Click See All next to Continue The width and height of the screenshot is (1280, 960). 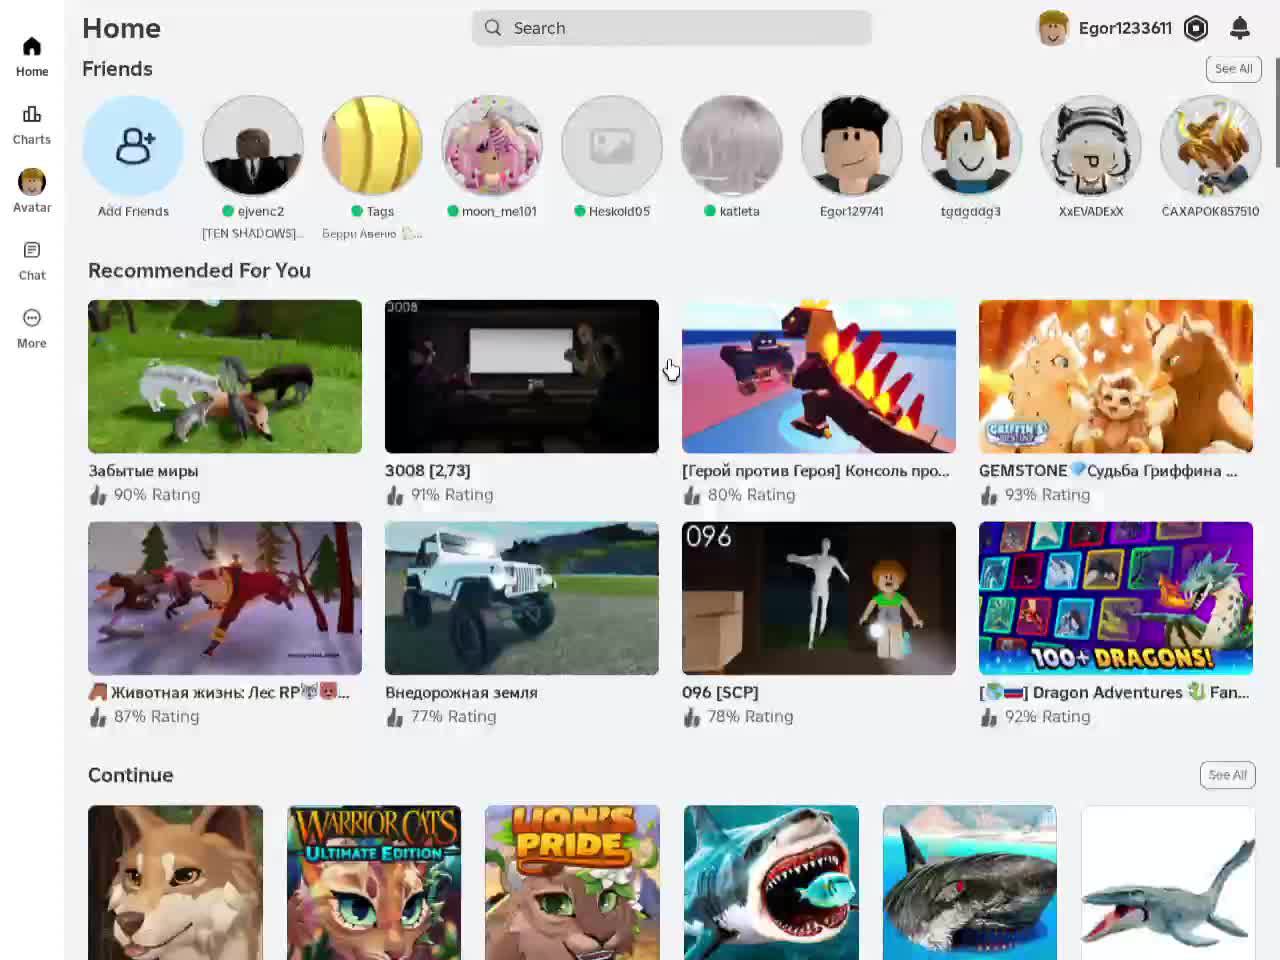(x=1227, y=775)
